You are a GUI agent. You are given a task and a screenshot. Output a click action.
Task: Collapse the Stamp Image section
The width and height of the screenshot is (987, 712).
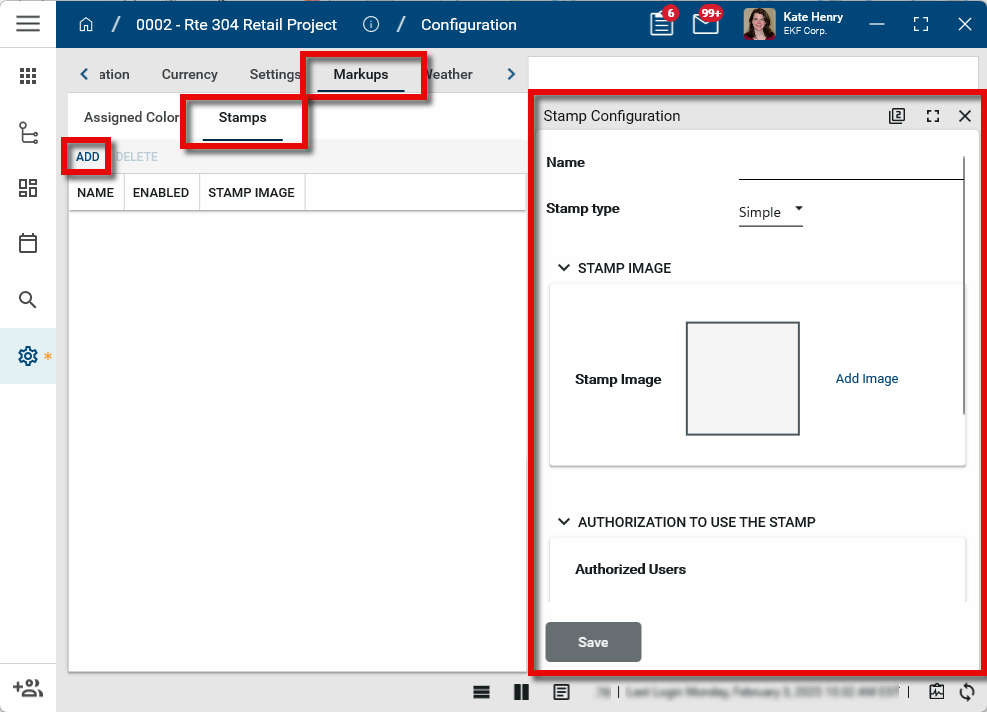tap(565, 268)
